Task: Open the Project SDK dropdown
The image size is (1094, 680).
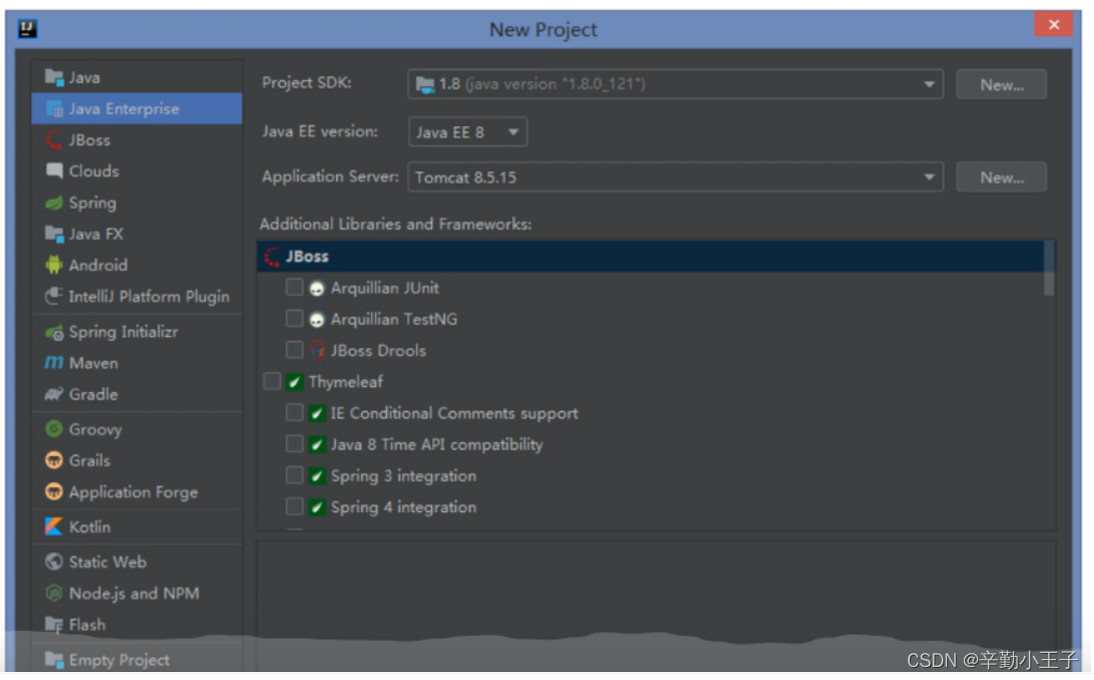Action: (x=675, y=84)
